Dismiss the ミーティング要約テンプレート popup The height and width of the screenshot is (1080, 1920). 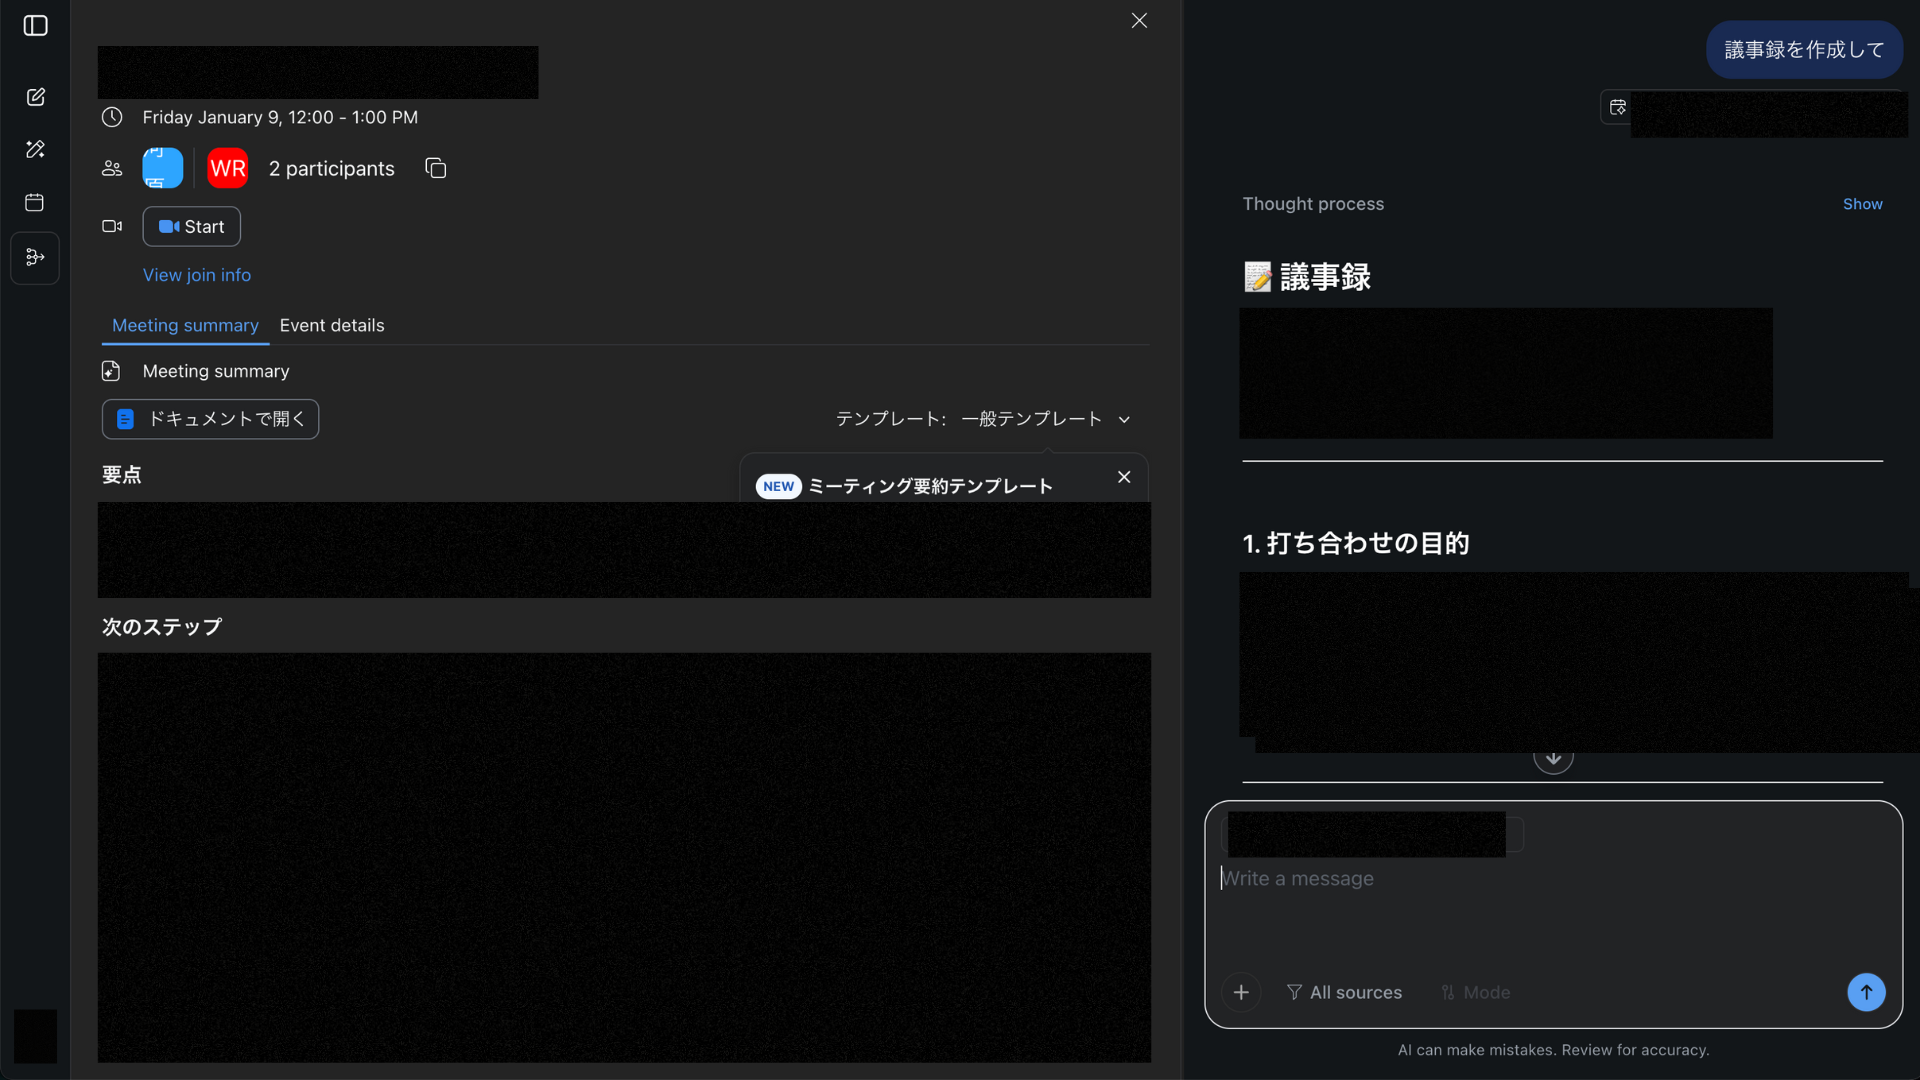tap(1124, 477)
